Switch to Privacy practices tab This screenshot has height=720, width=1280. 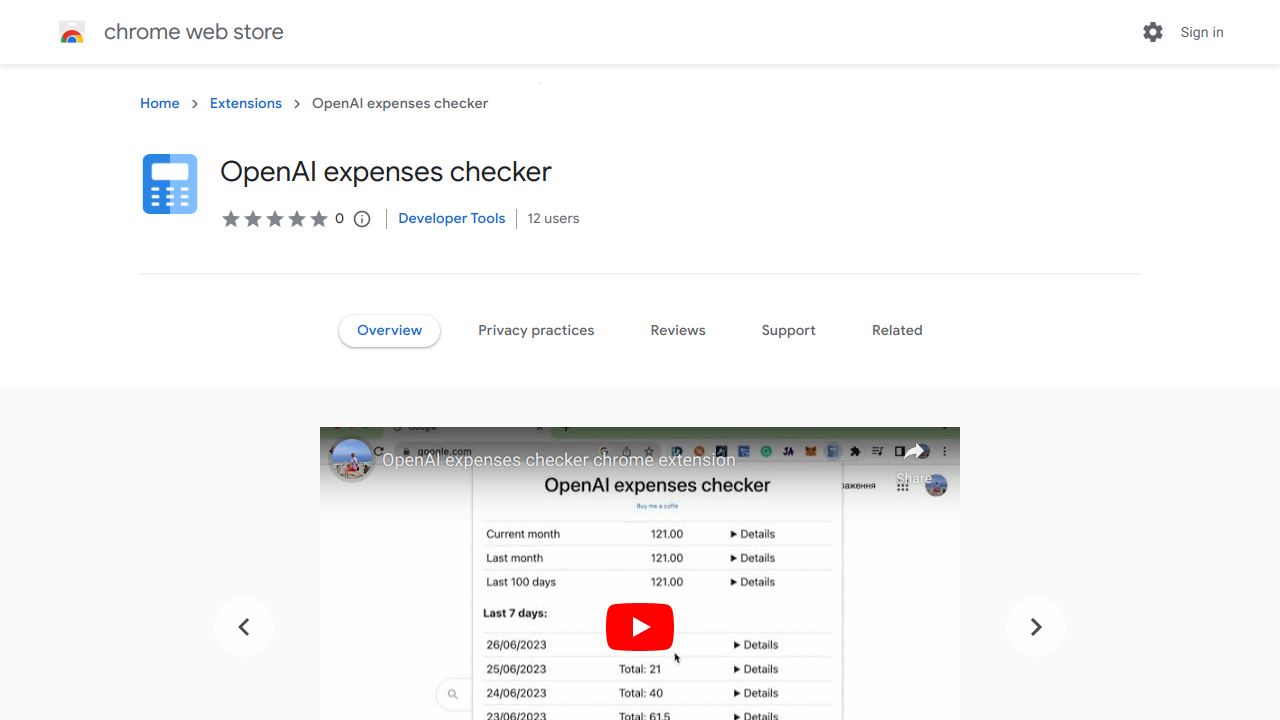pos(536,330)
